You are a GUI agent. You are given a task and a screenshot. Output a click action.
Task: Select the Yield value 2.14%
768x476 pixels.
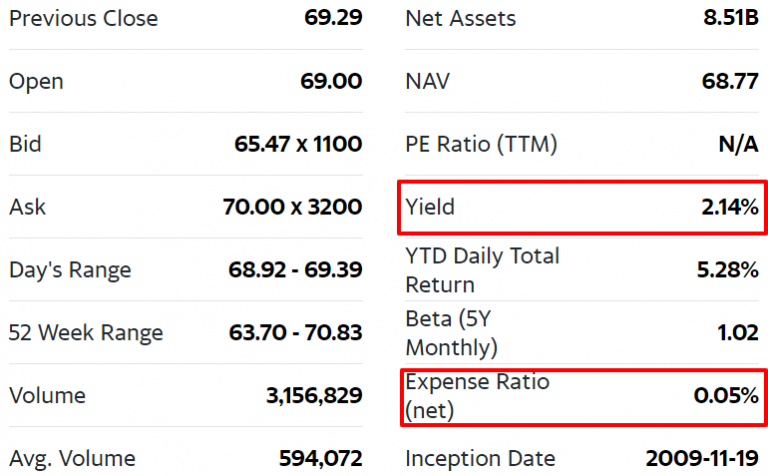728,207
